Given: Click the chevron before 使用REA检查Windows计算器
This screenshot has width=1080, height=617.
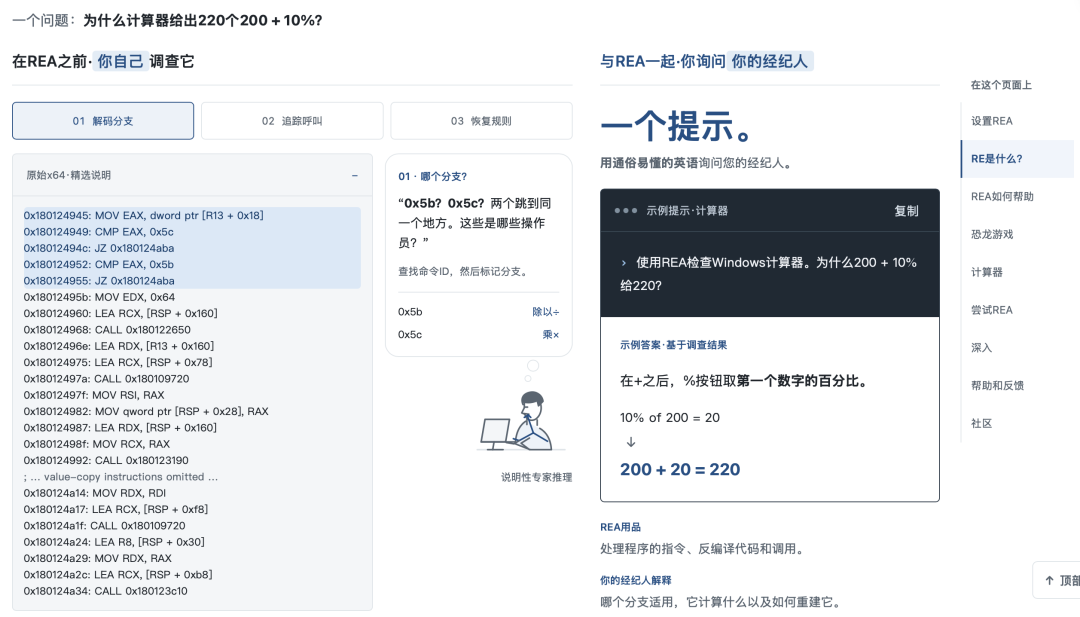Looking at the screenshot, I should point(623,263).
